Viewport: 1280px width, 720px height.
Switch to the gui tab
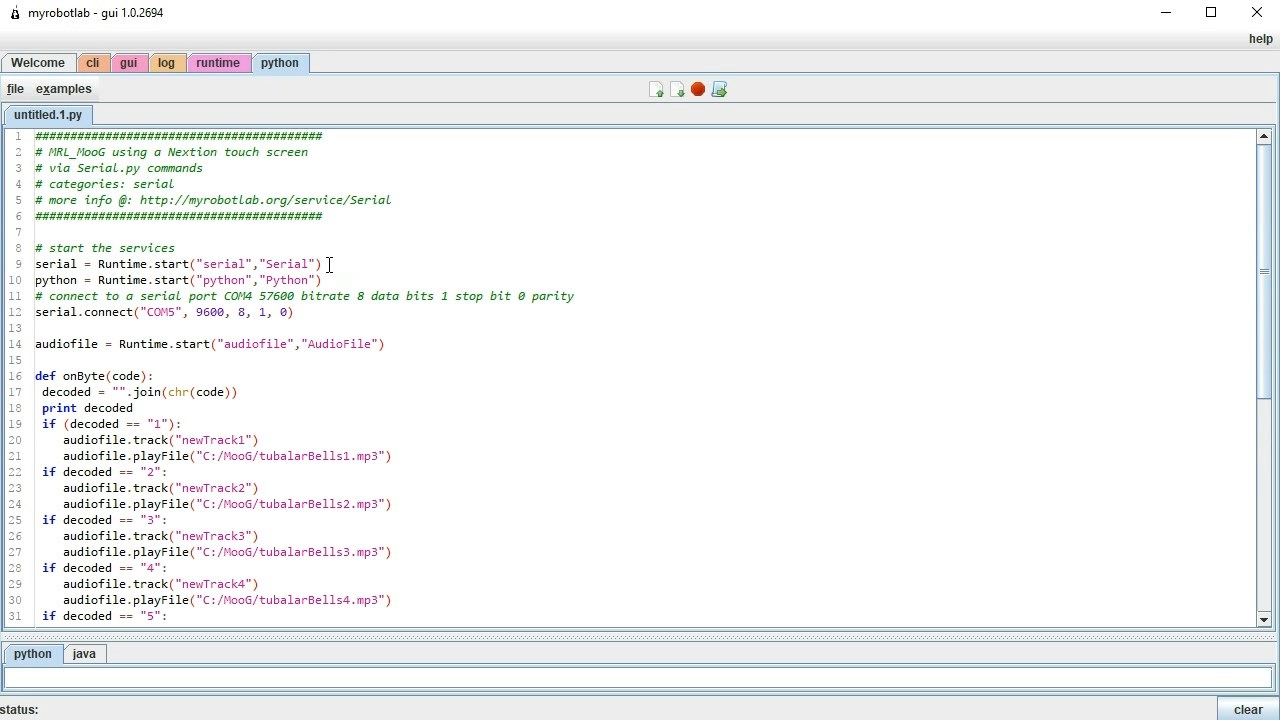(129, 63)
